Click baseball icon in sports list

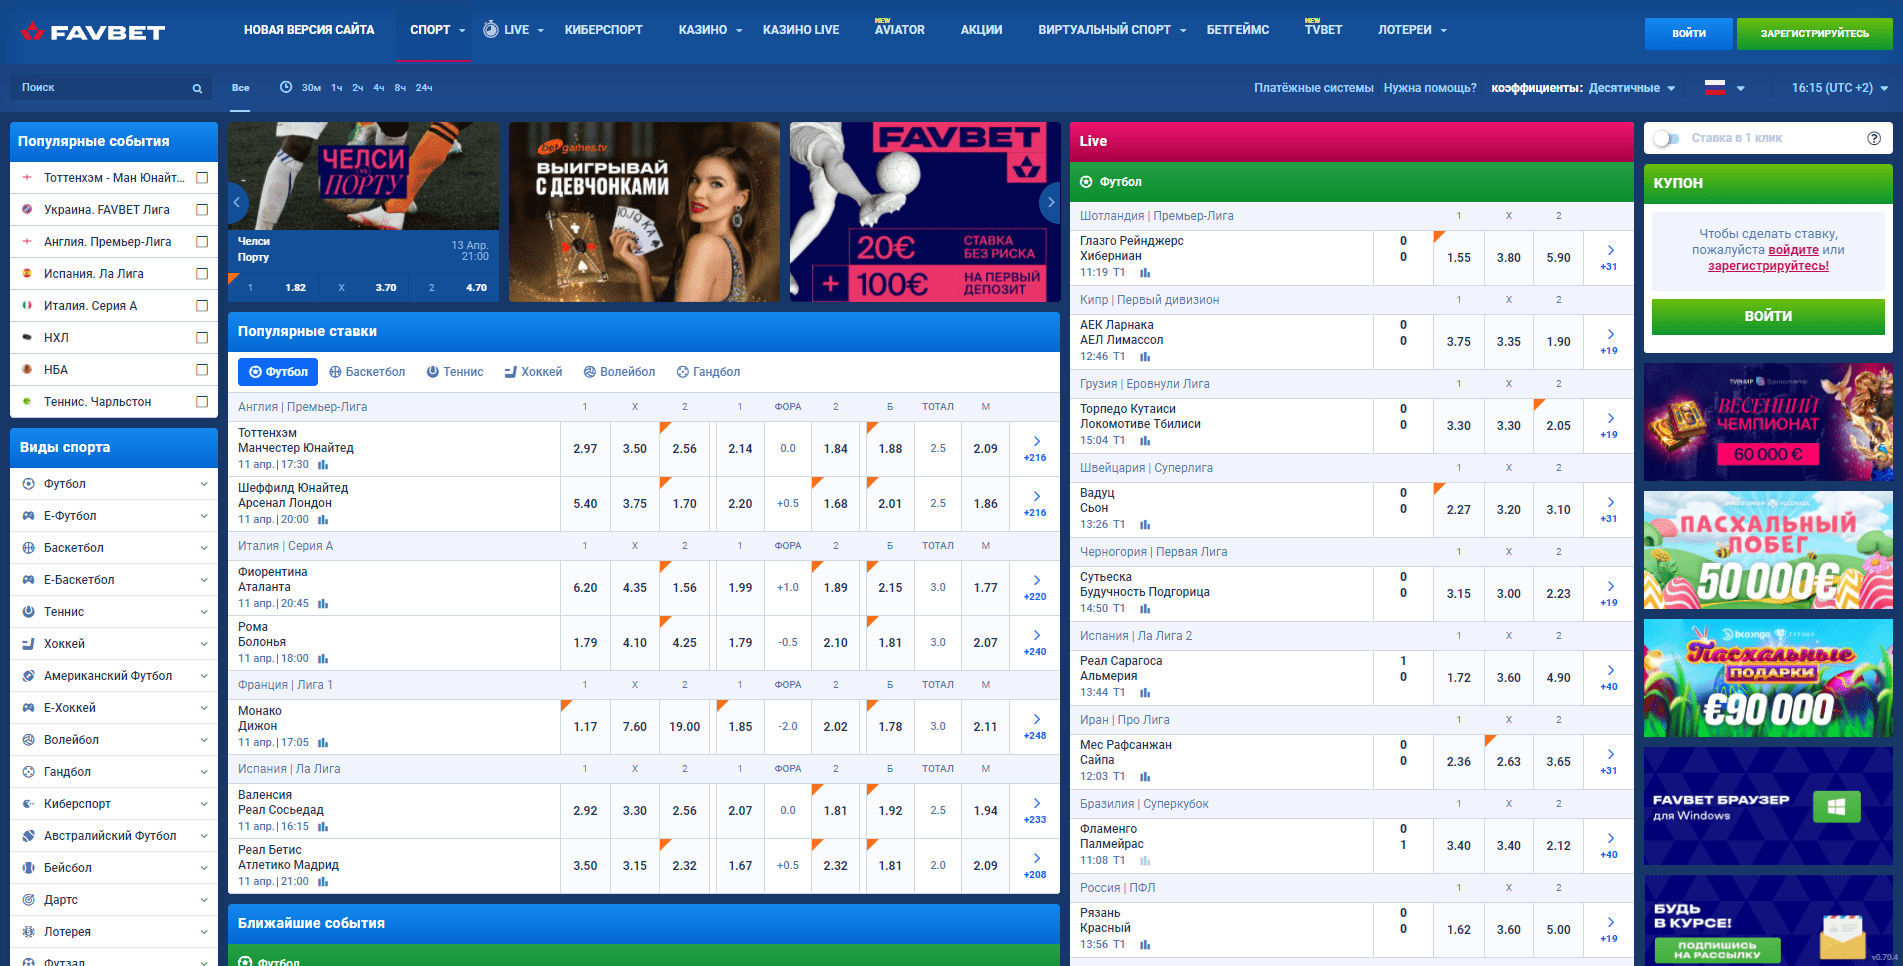pyautogui.click(x=28, y=868)
